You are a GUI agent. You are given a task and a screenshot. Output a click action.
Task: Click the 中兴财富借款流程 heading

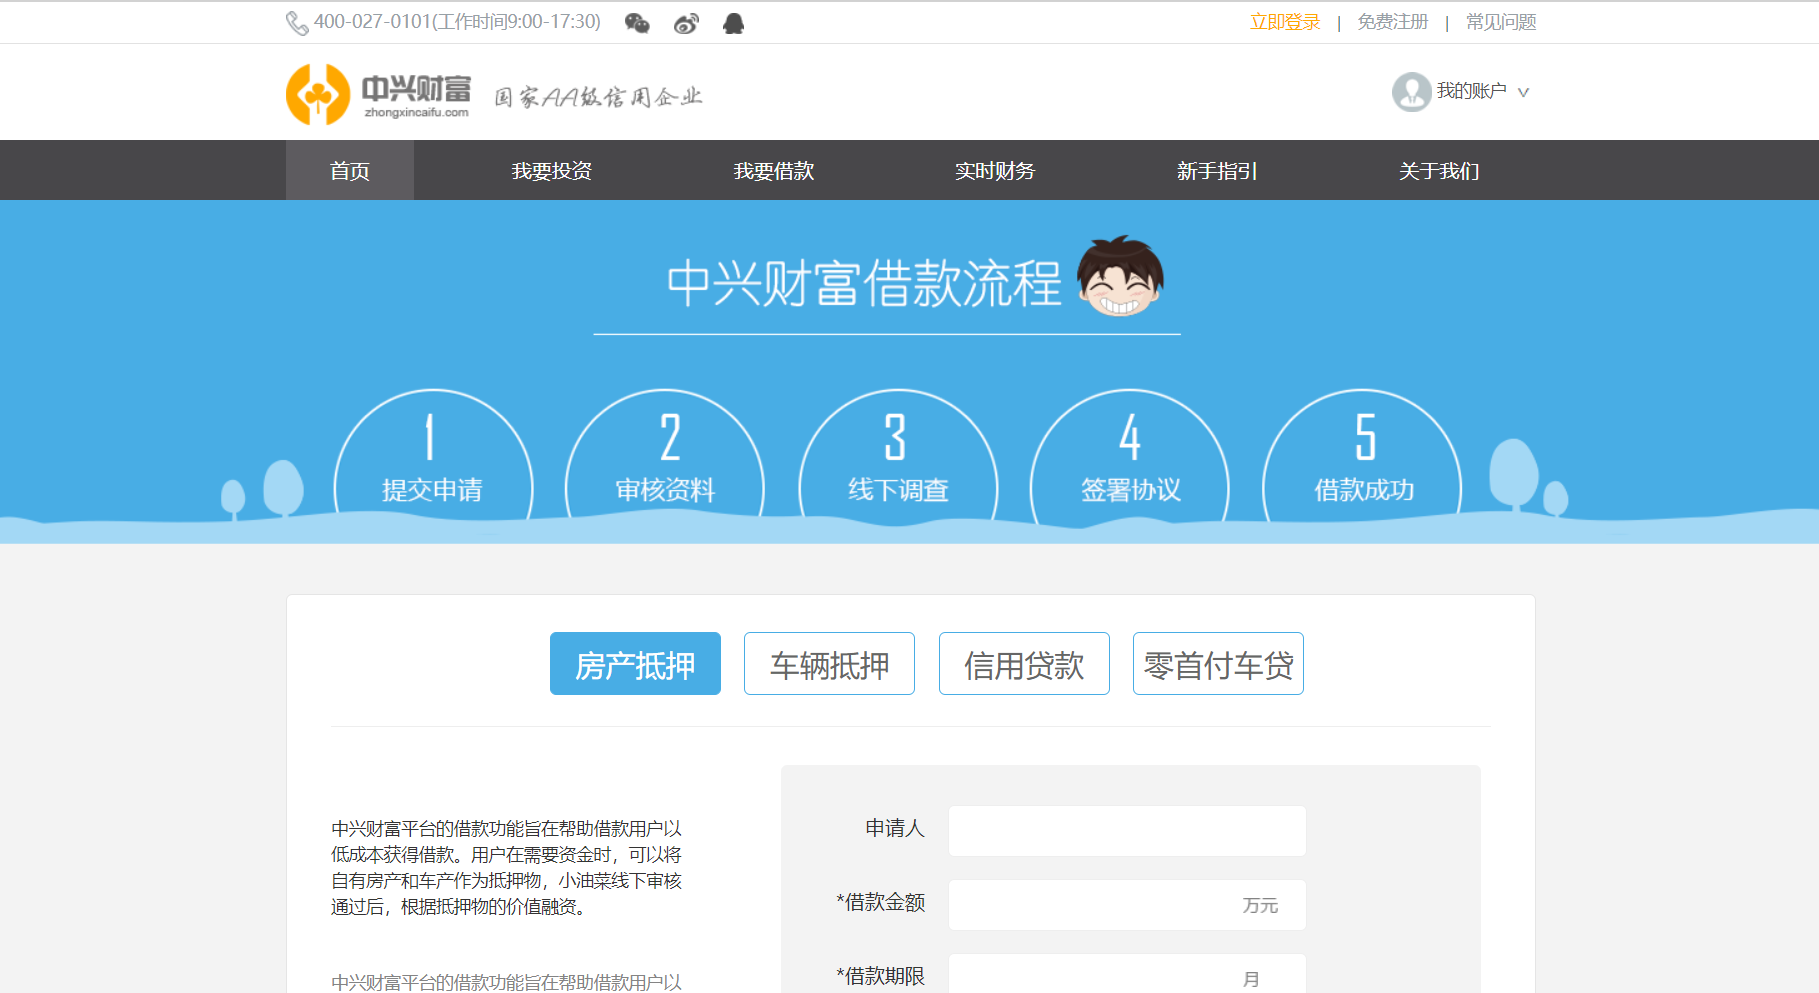point(864,283)
